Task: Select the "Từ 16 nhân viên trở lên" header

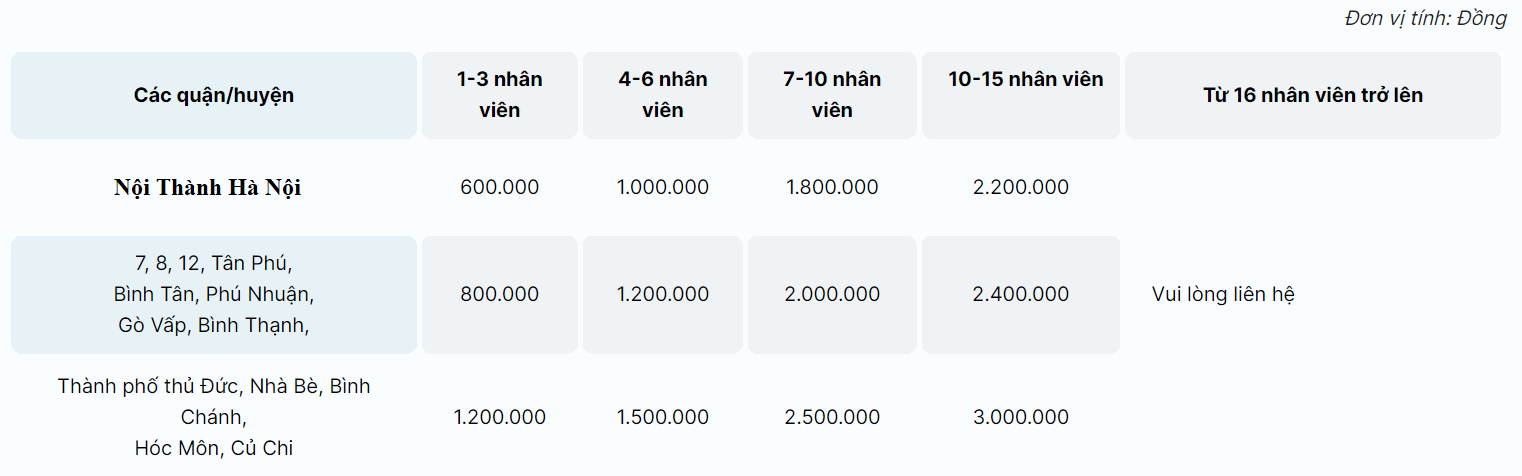Action: (1313, 95)
